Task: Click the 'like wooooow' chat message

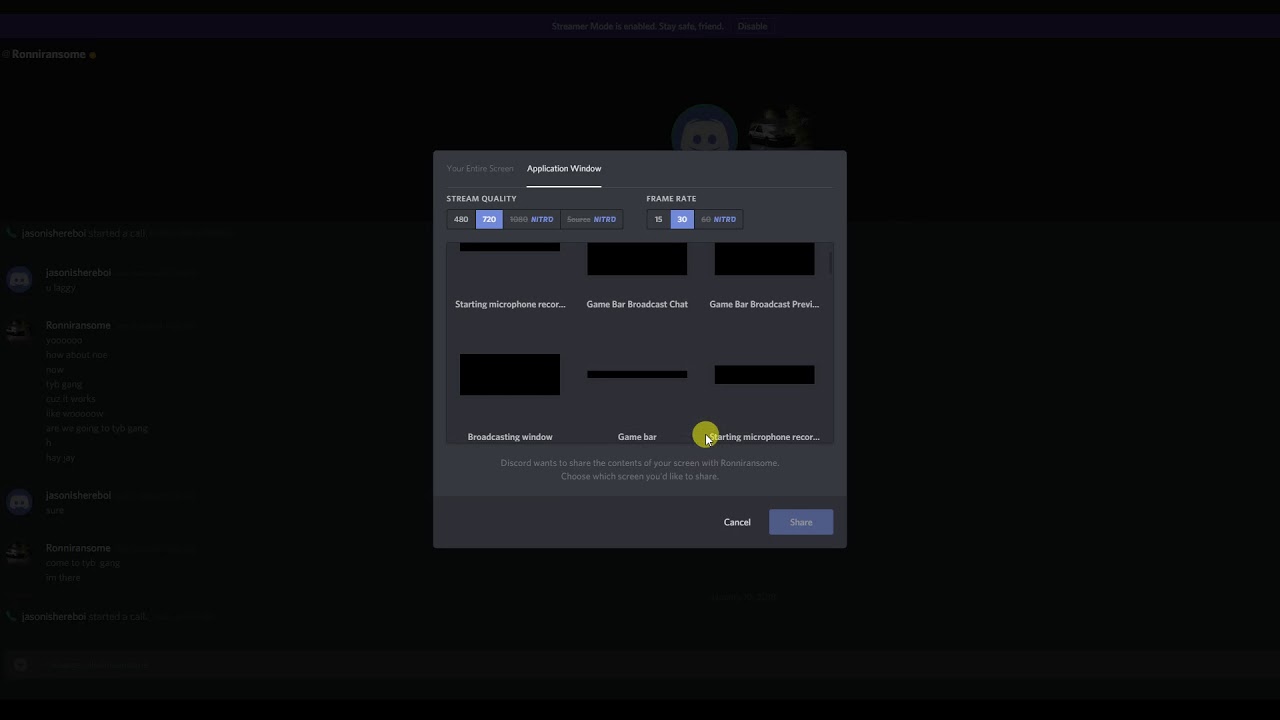Action: [x=75, y=413]
